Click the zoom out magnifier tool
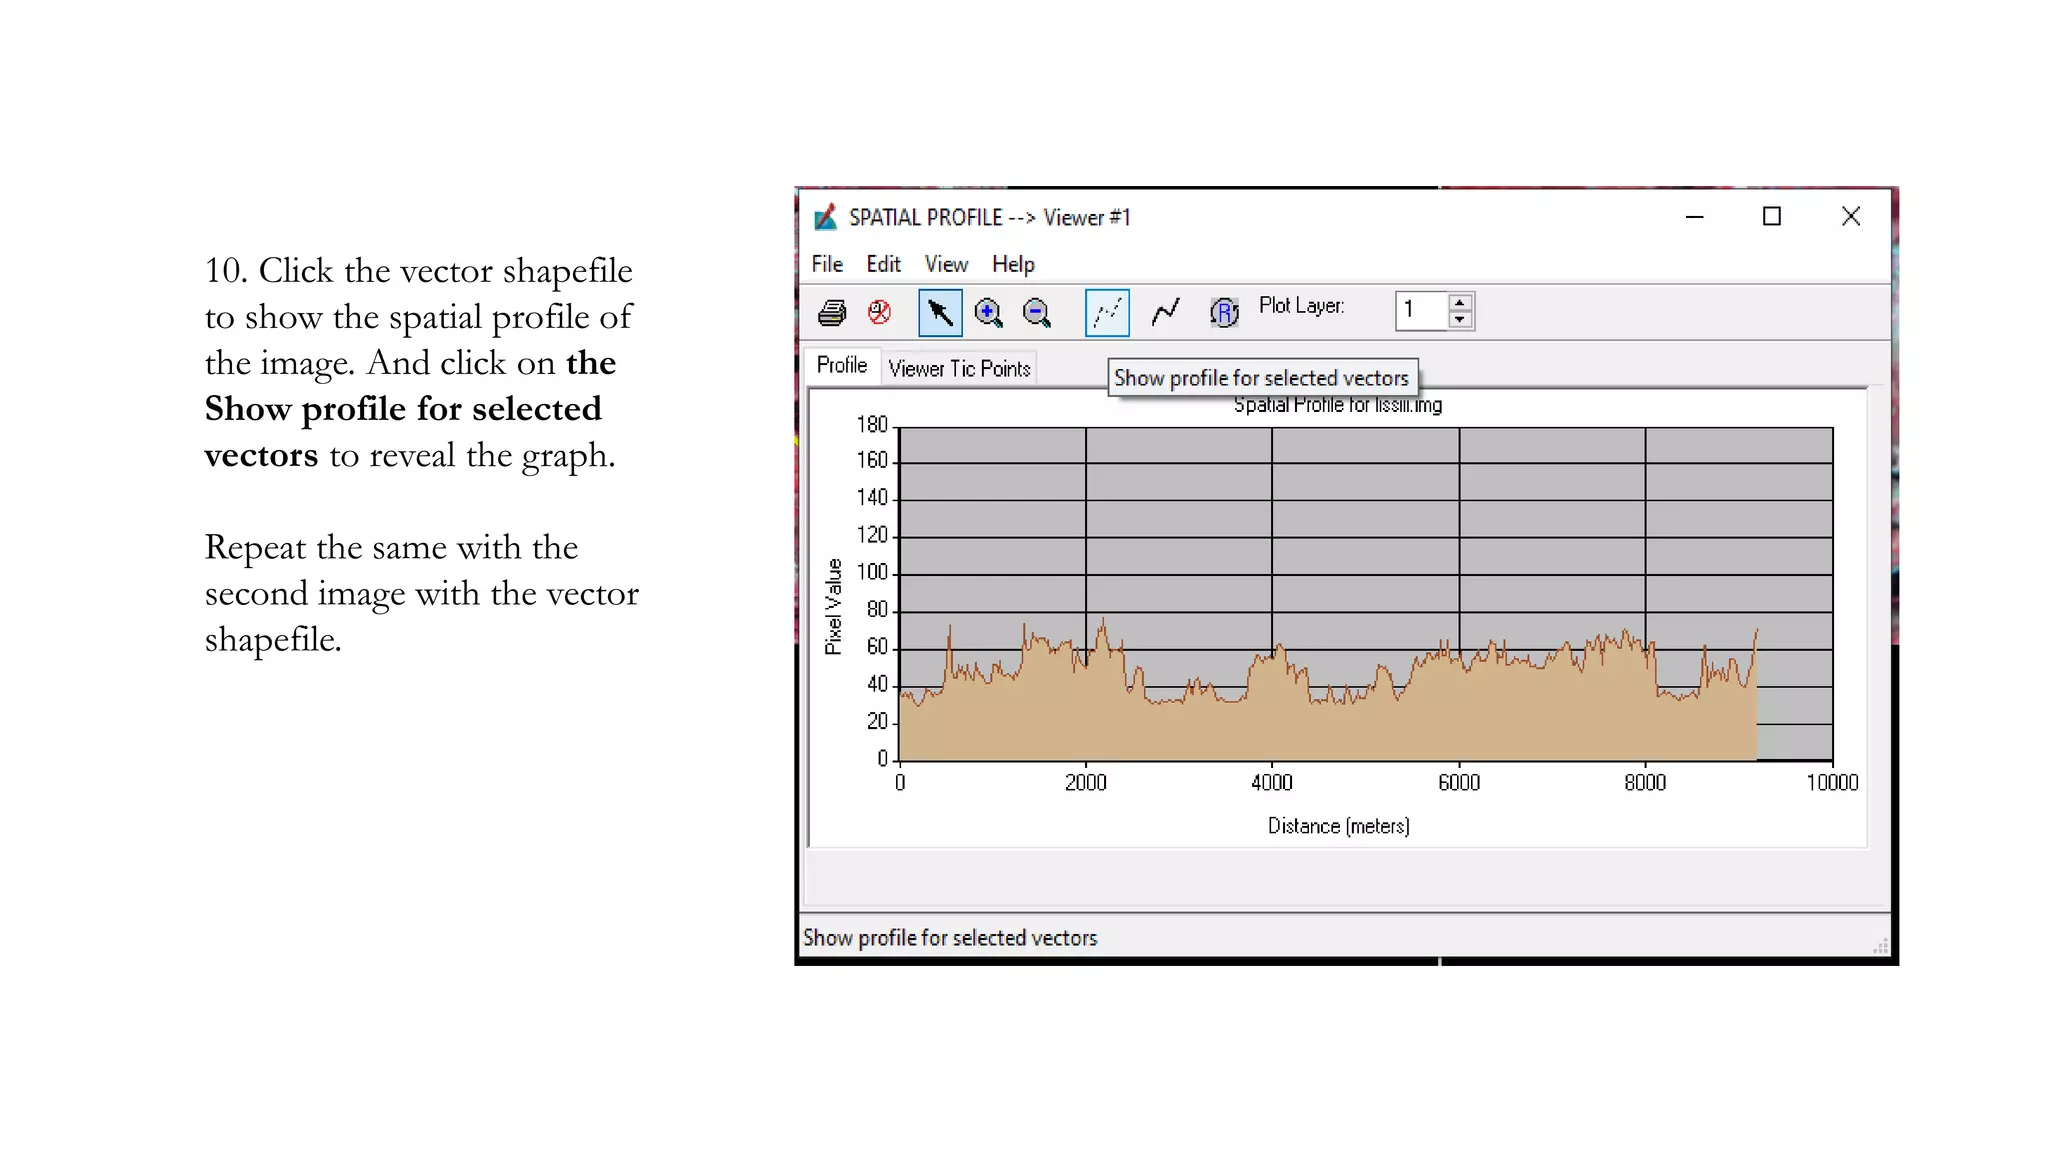The width and height of the screenshot is (2048, 1152). click(1037, 313)
